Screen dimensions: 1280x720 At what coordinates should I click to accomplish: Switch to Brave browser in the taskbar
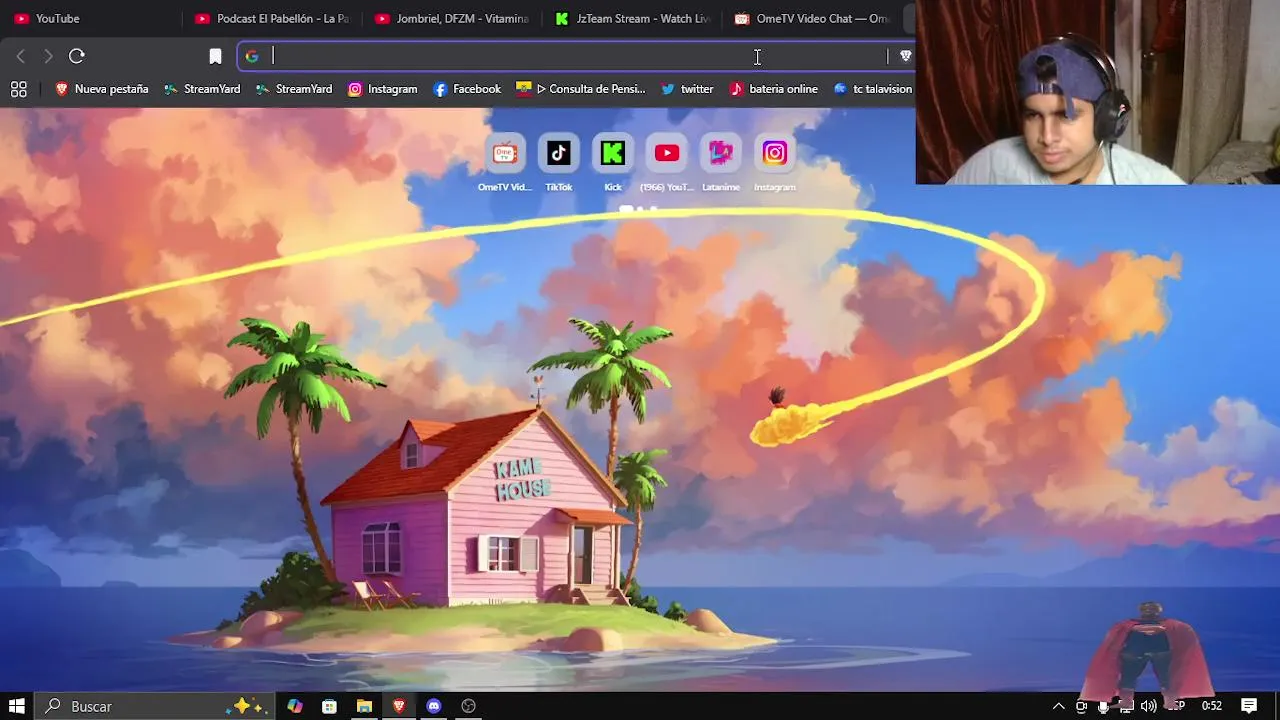click(x=399, y=706)
